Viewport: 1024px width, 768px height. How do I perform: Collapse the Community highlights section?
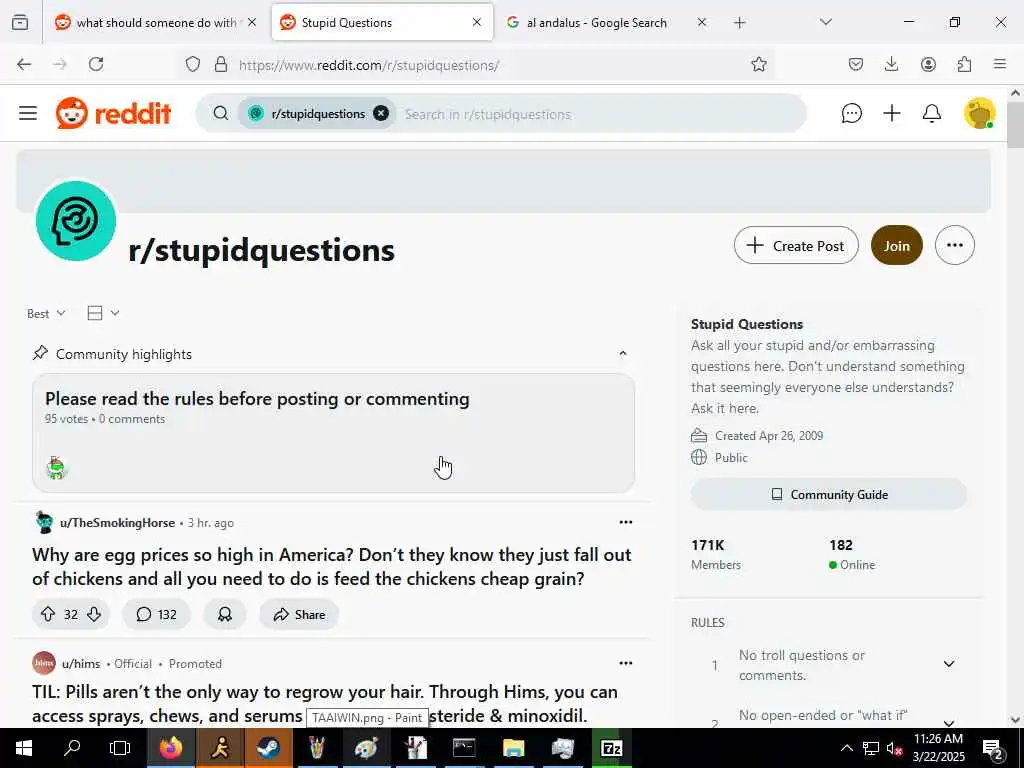tap(623, 353)
